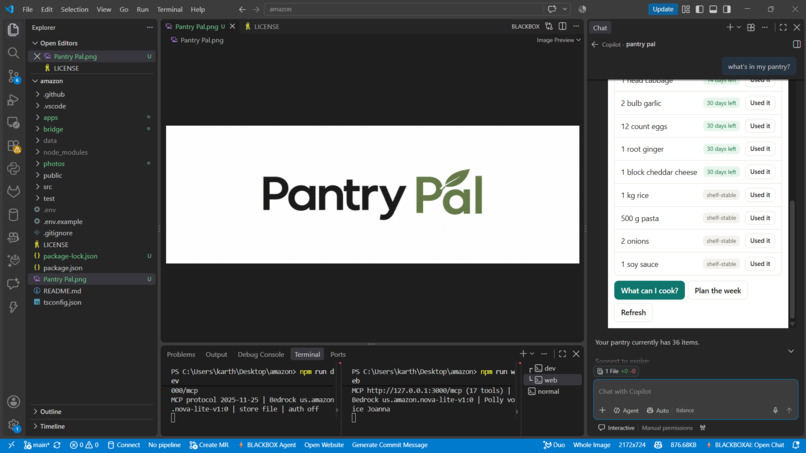Click Used it for 12 count eggs

tap(760, 126)
